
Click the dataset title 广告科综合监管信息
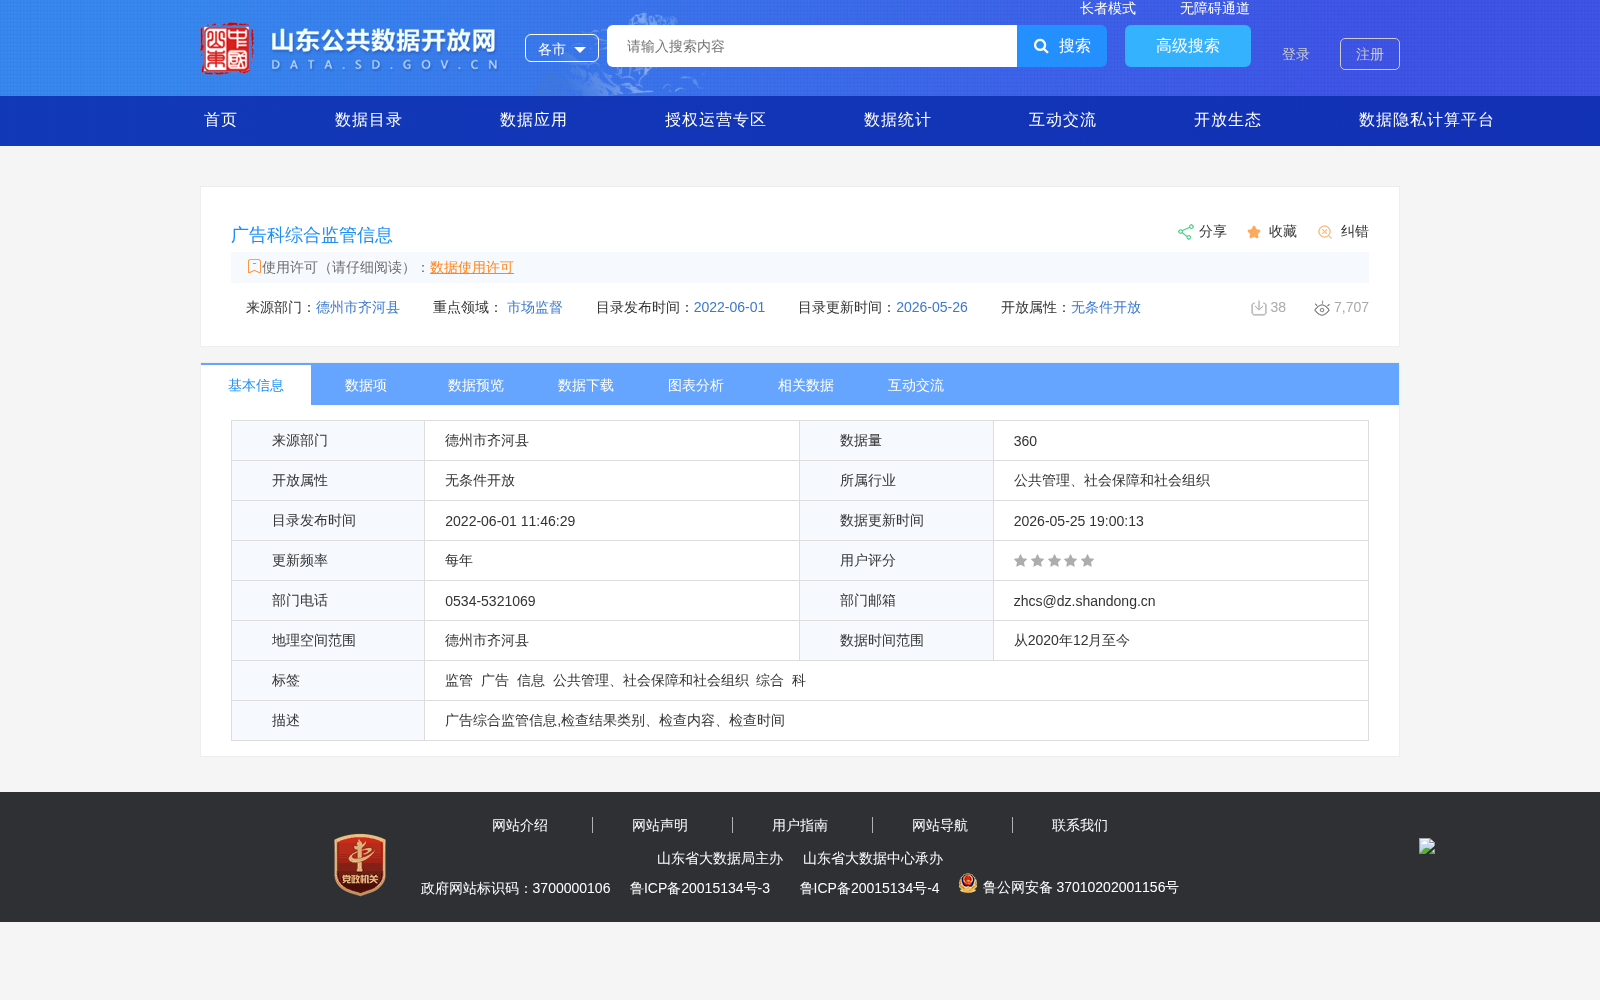click(312, 235)
